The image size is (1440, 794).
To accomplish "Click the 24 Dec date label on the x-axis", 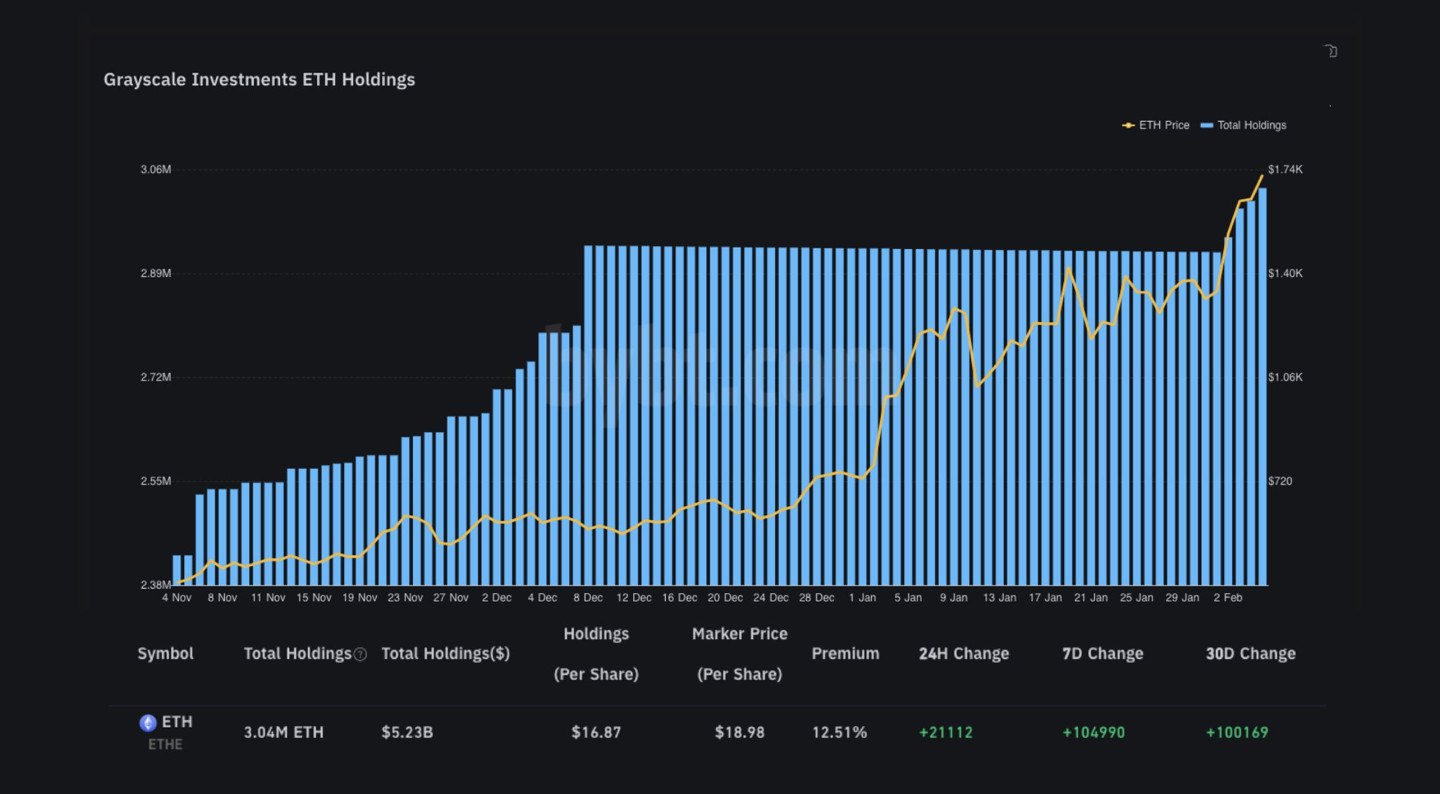I will point(771,597).
